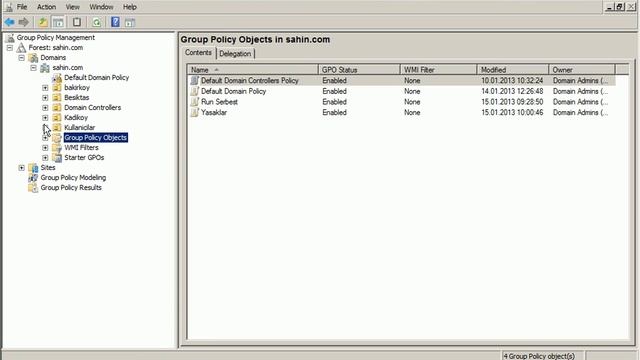Click modified date 15.01.2013 10:00:46
Viewport: 640px width, 360px height.
coord(512,113)
